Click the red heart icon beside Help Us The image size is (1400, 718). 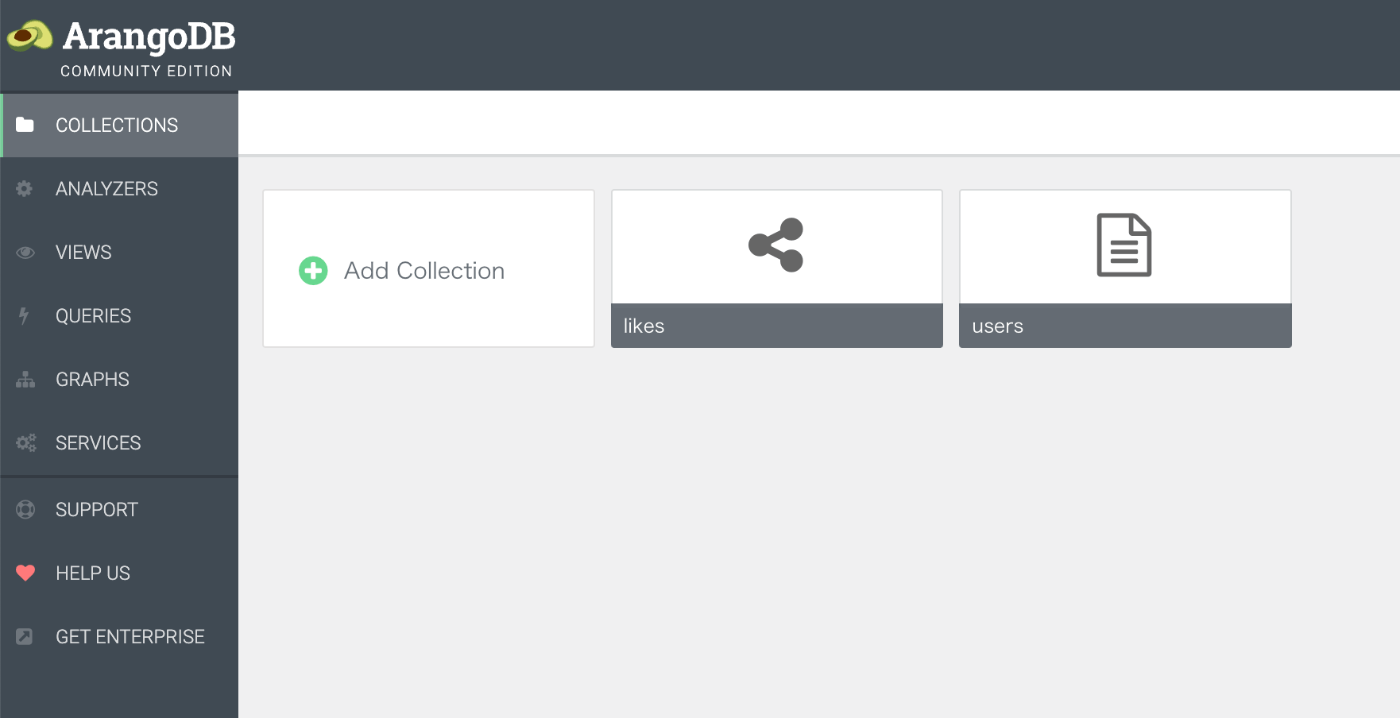25,574
